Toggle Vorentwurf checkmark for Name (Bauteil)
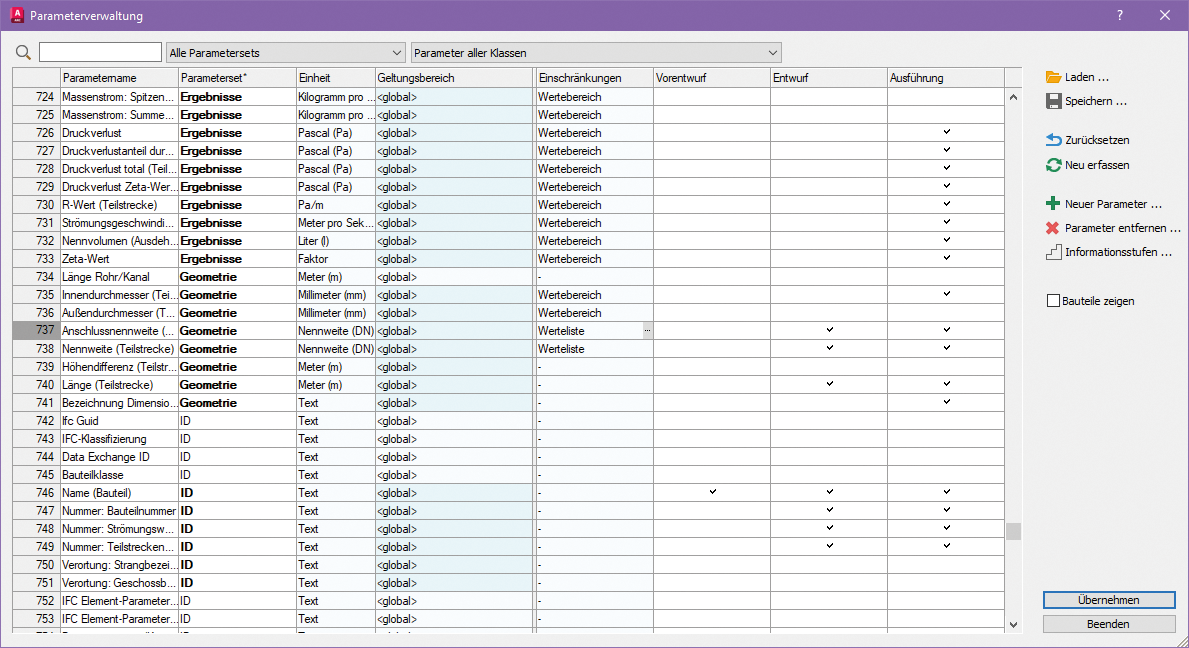Image resolution: width=1189 pixels, height=648 pixels. point(712,492)
